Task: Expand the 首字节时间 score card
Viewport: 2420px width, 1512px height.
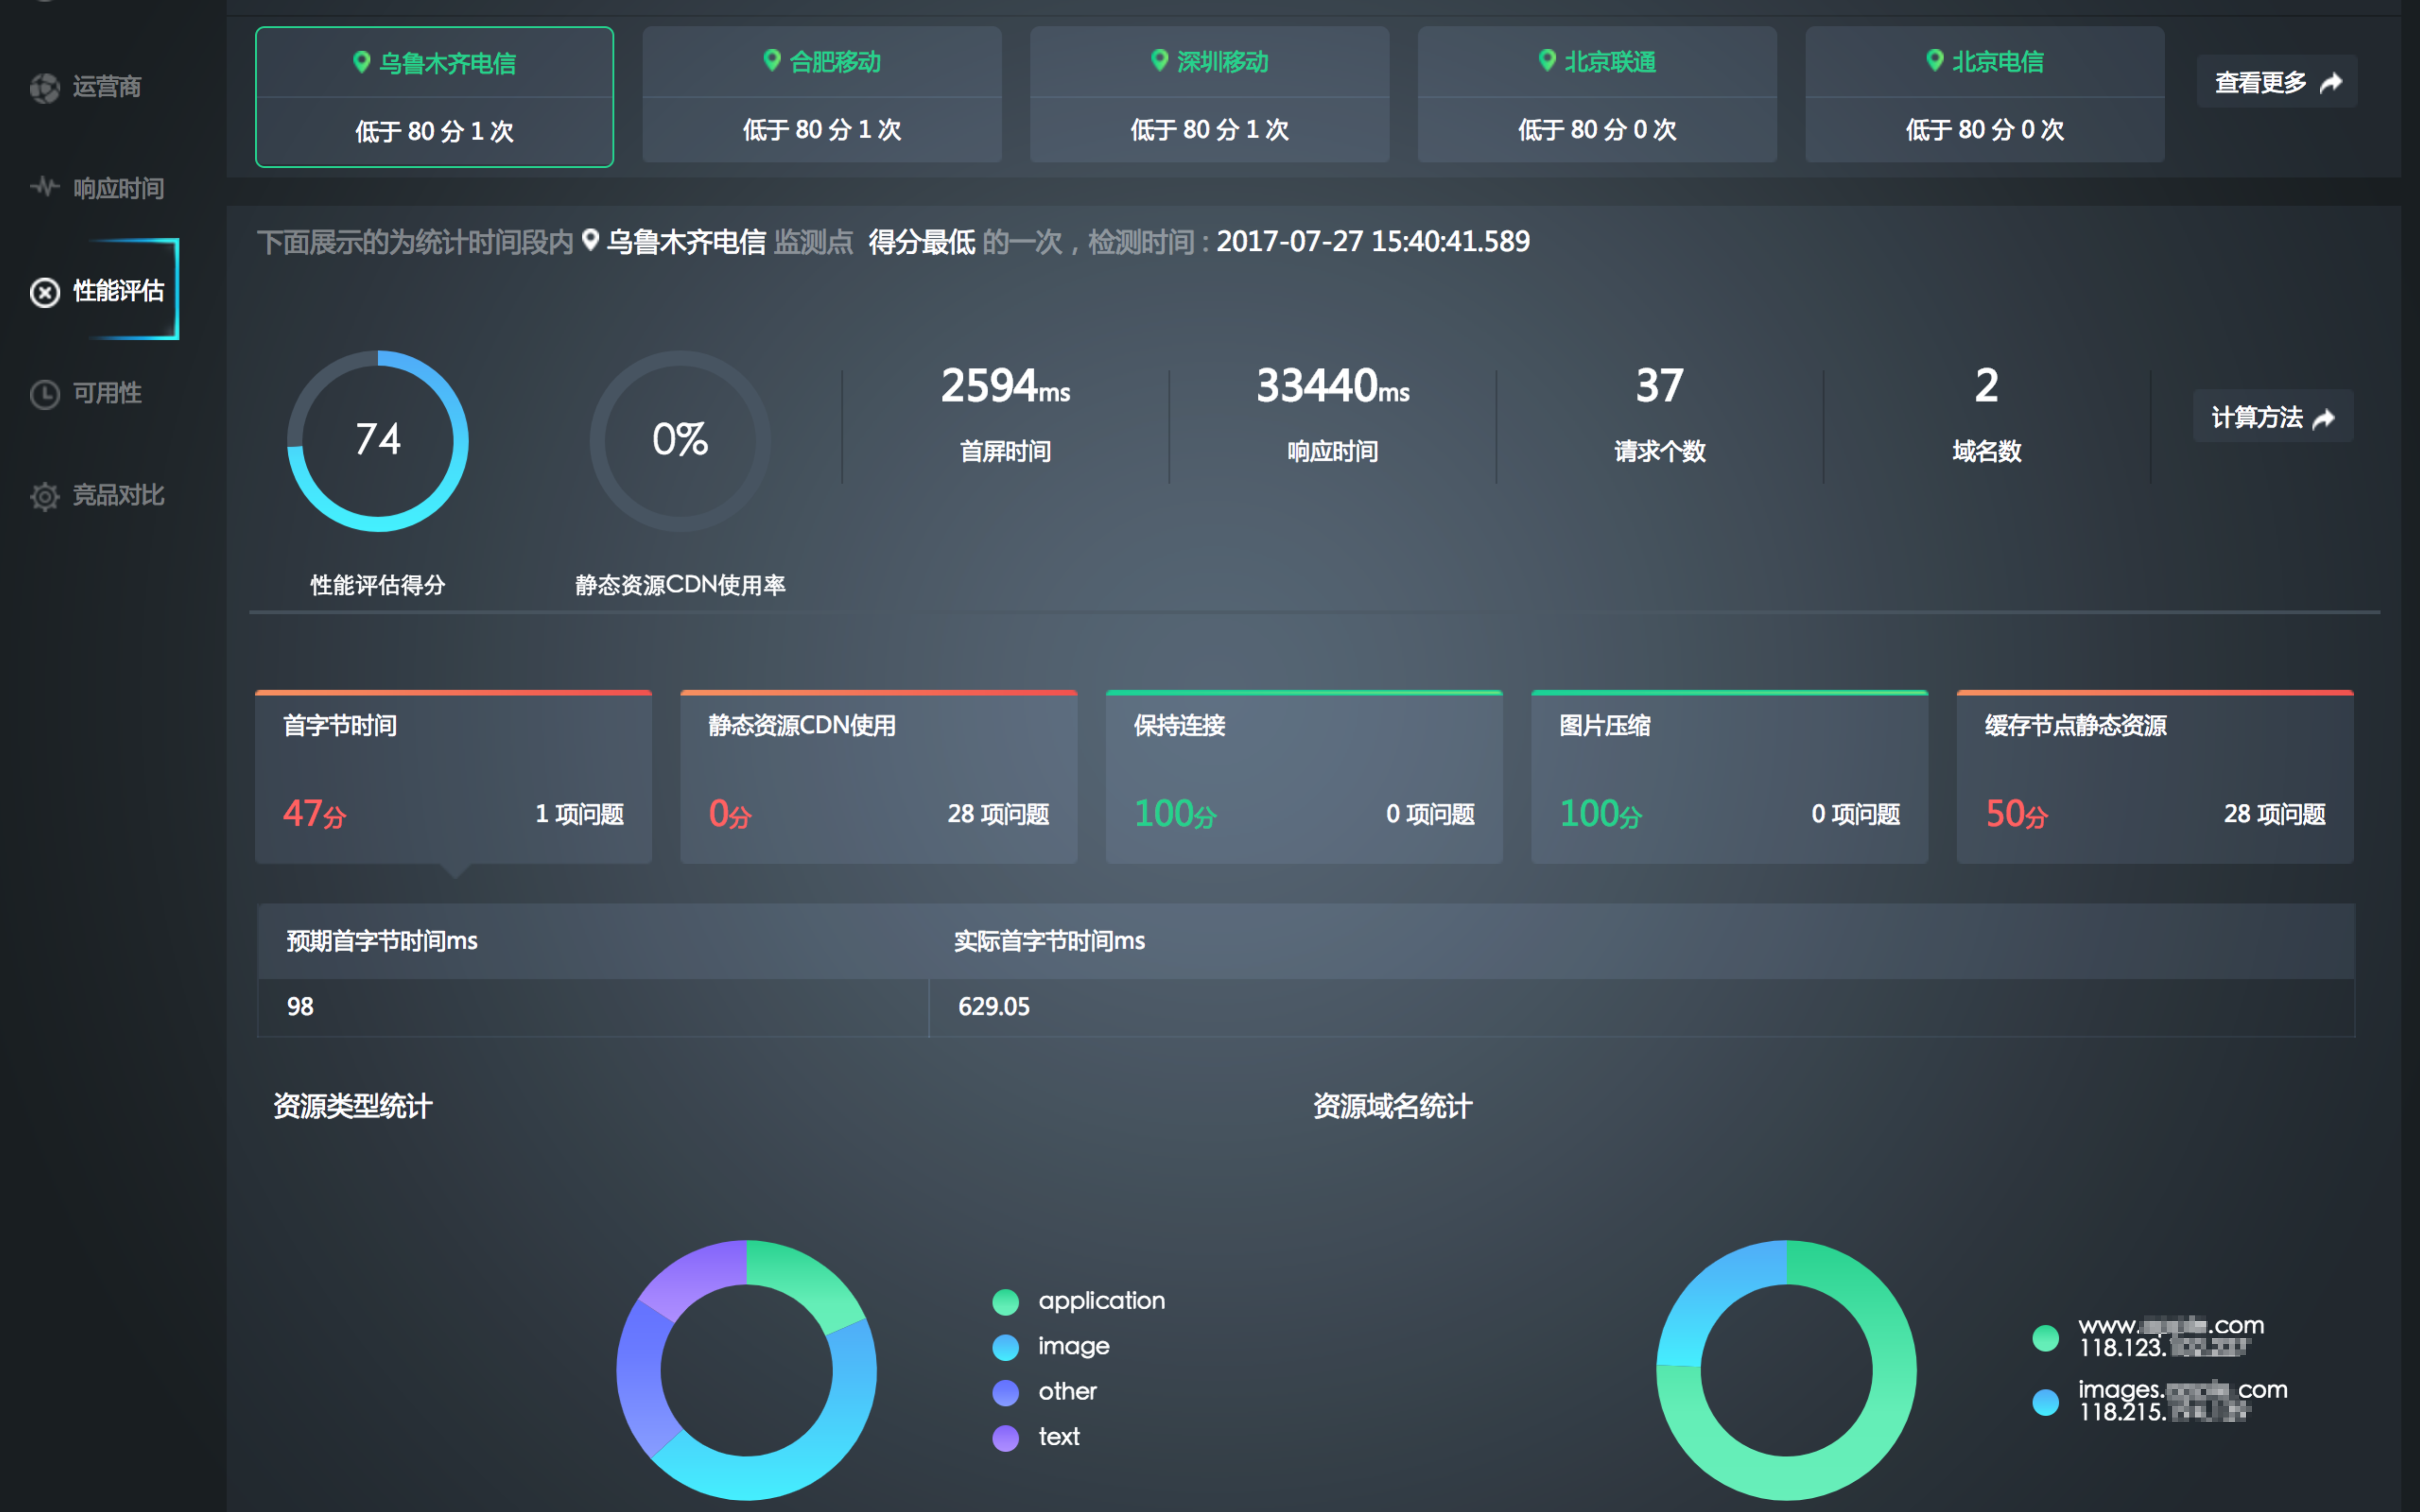Action: tap(453, 777)
